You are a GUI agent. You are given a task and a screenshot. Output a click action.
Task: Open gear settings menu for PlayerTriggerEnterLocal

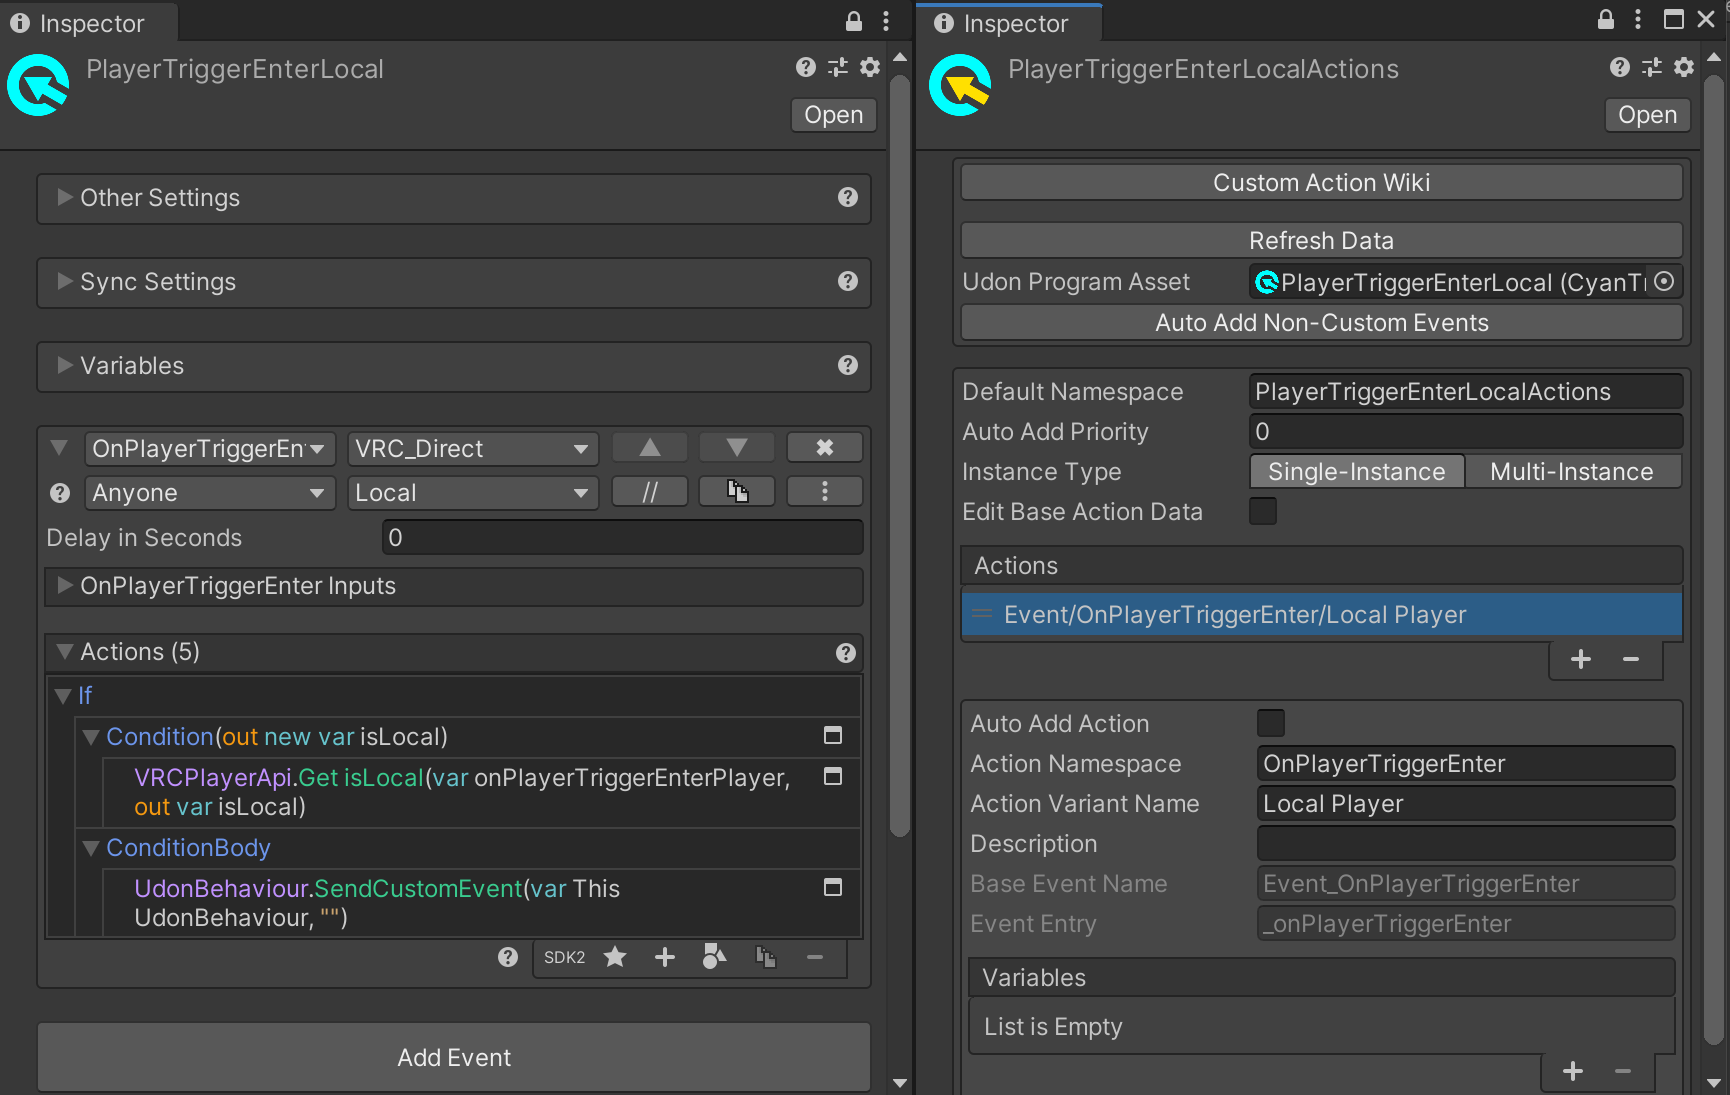[870, 67]
